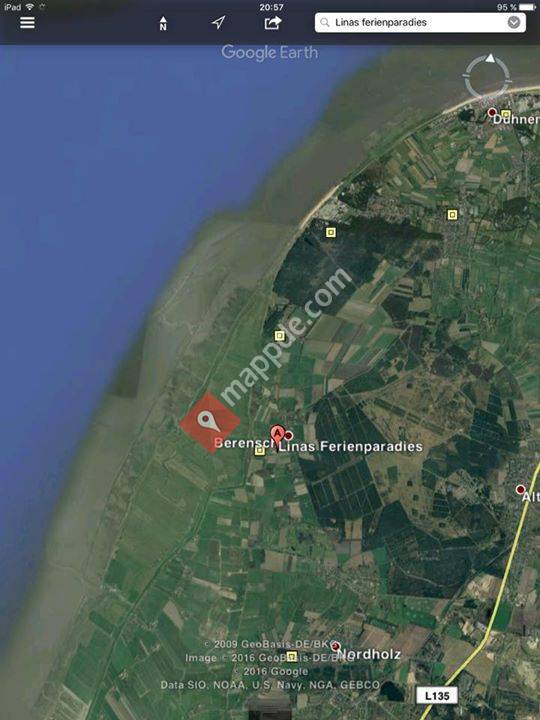Open the hamburger menu

pyautogui.click(x=27, y=22)
